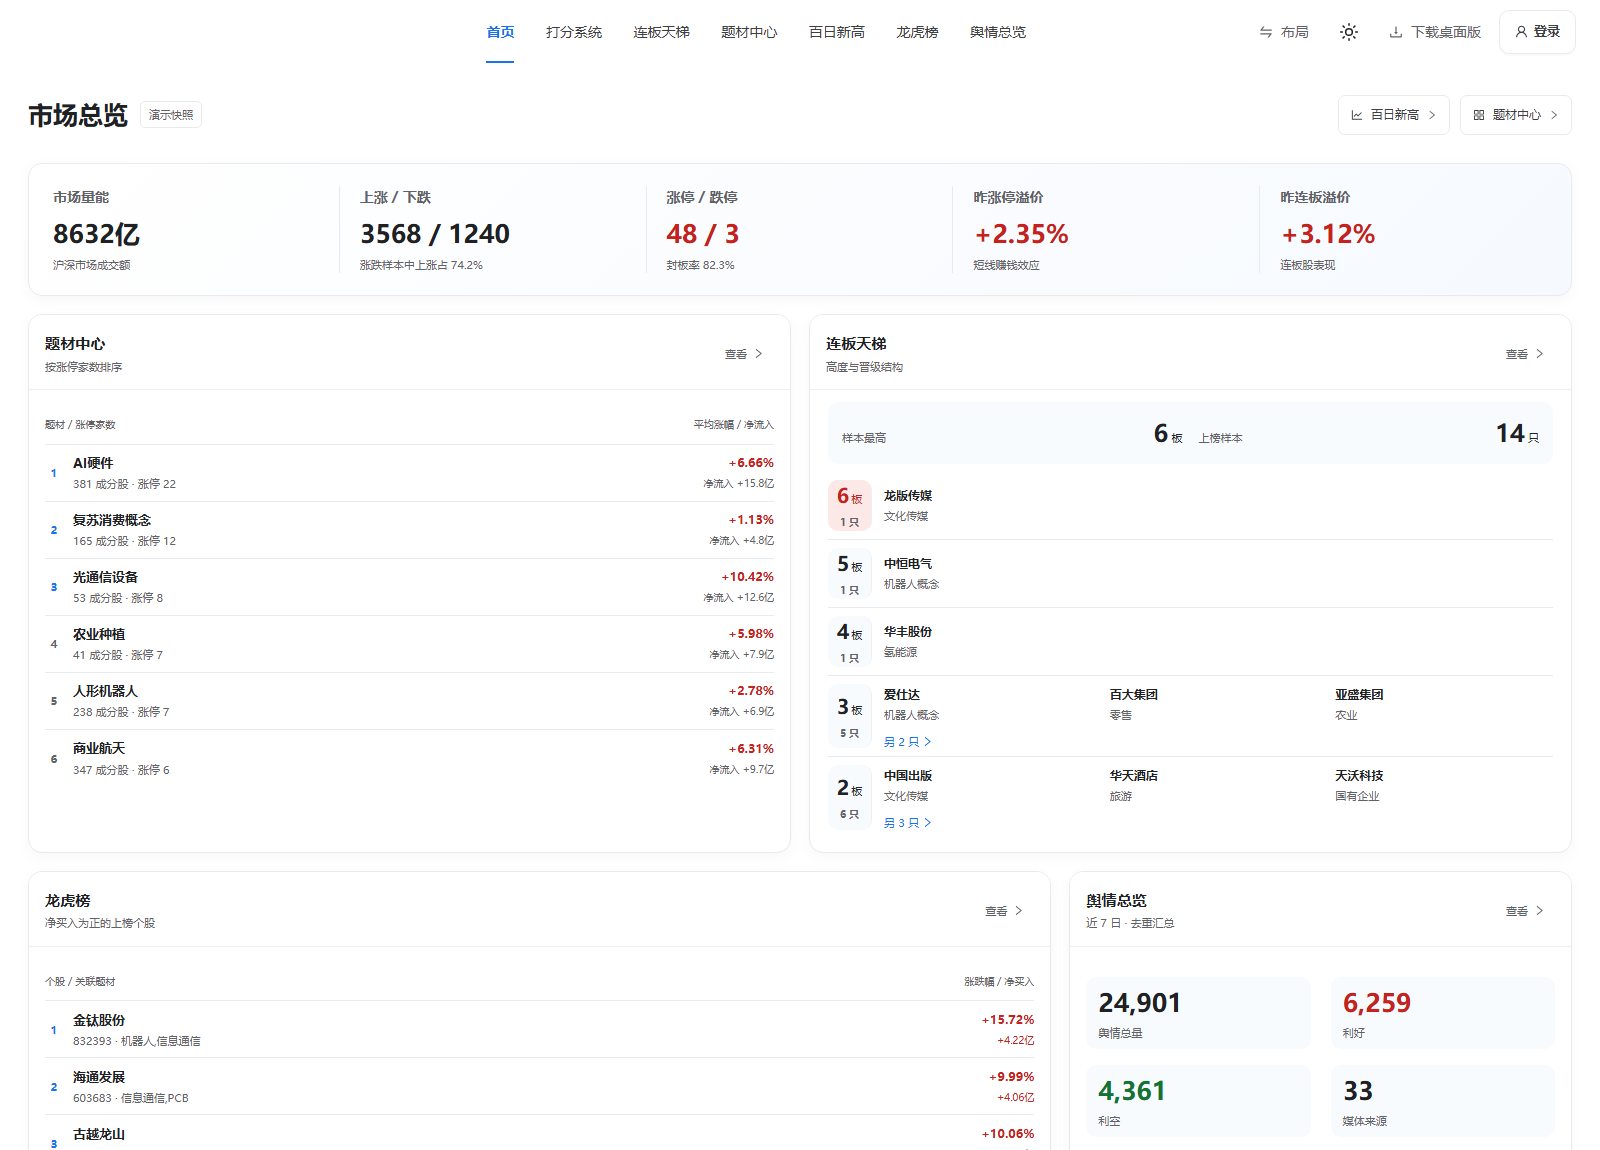Image resolution: width=1600 pixels, height=1150 pixels.
Task: Click 龙版传媒 in 6板 row
Action: [x=908, y=496]
